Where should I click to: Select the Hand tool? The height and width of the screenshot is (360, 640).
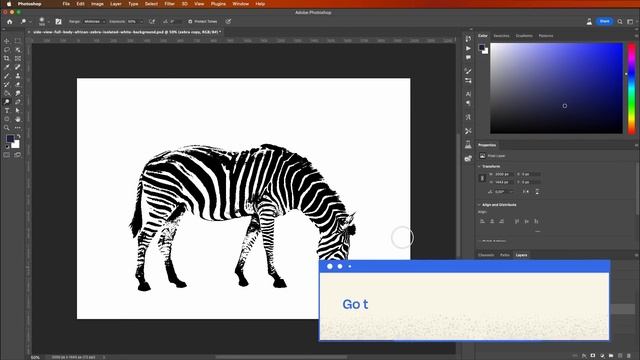tap(18, 119)
